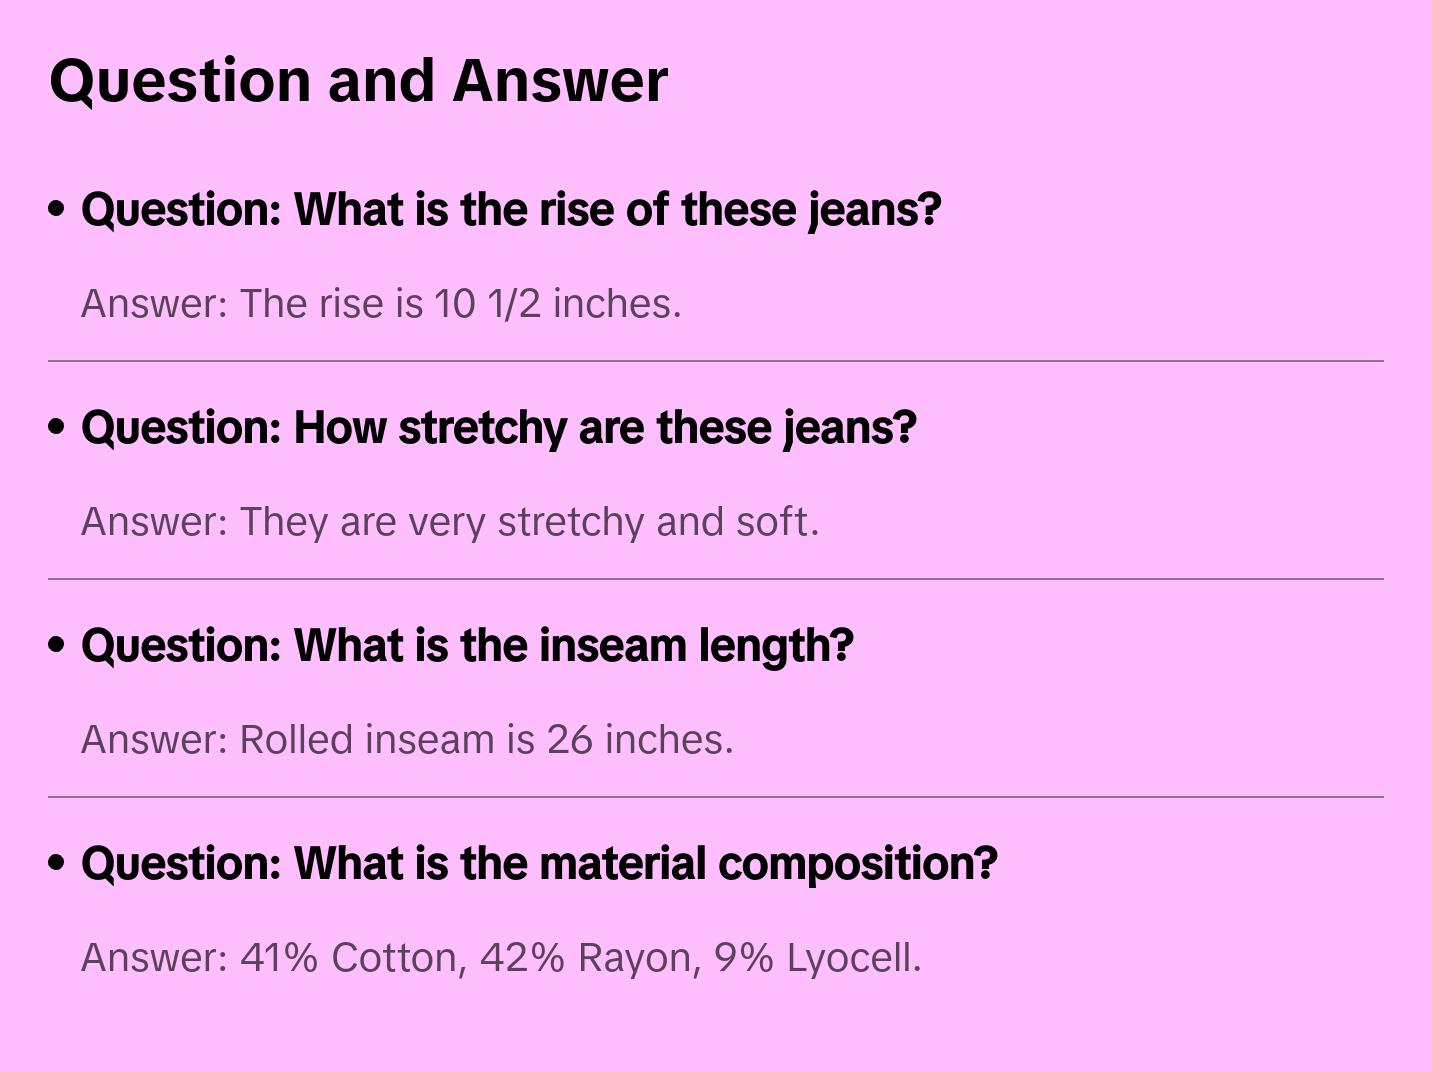This screenshot has width=1432, height=1072.
Task: Click the divider line below the rise answer
Action: pyautogui.click(x=716, y=361)
